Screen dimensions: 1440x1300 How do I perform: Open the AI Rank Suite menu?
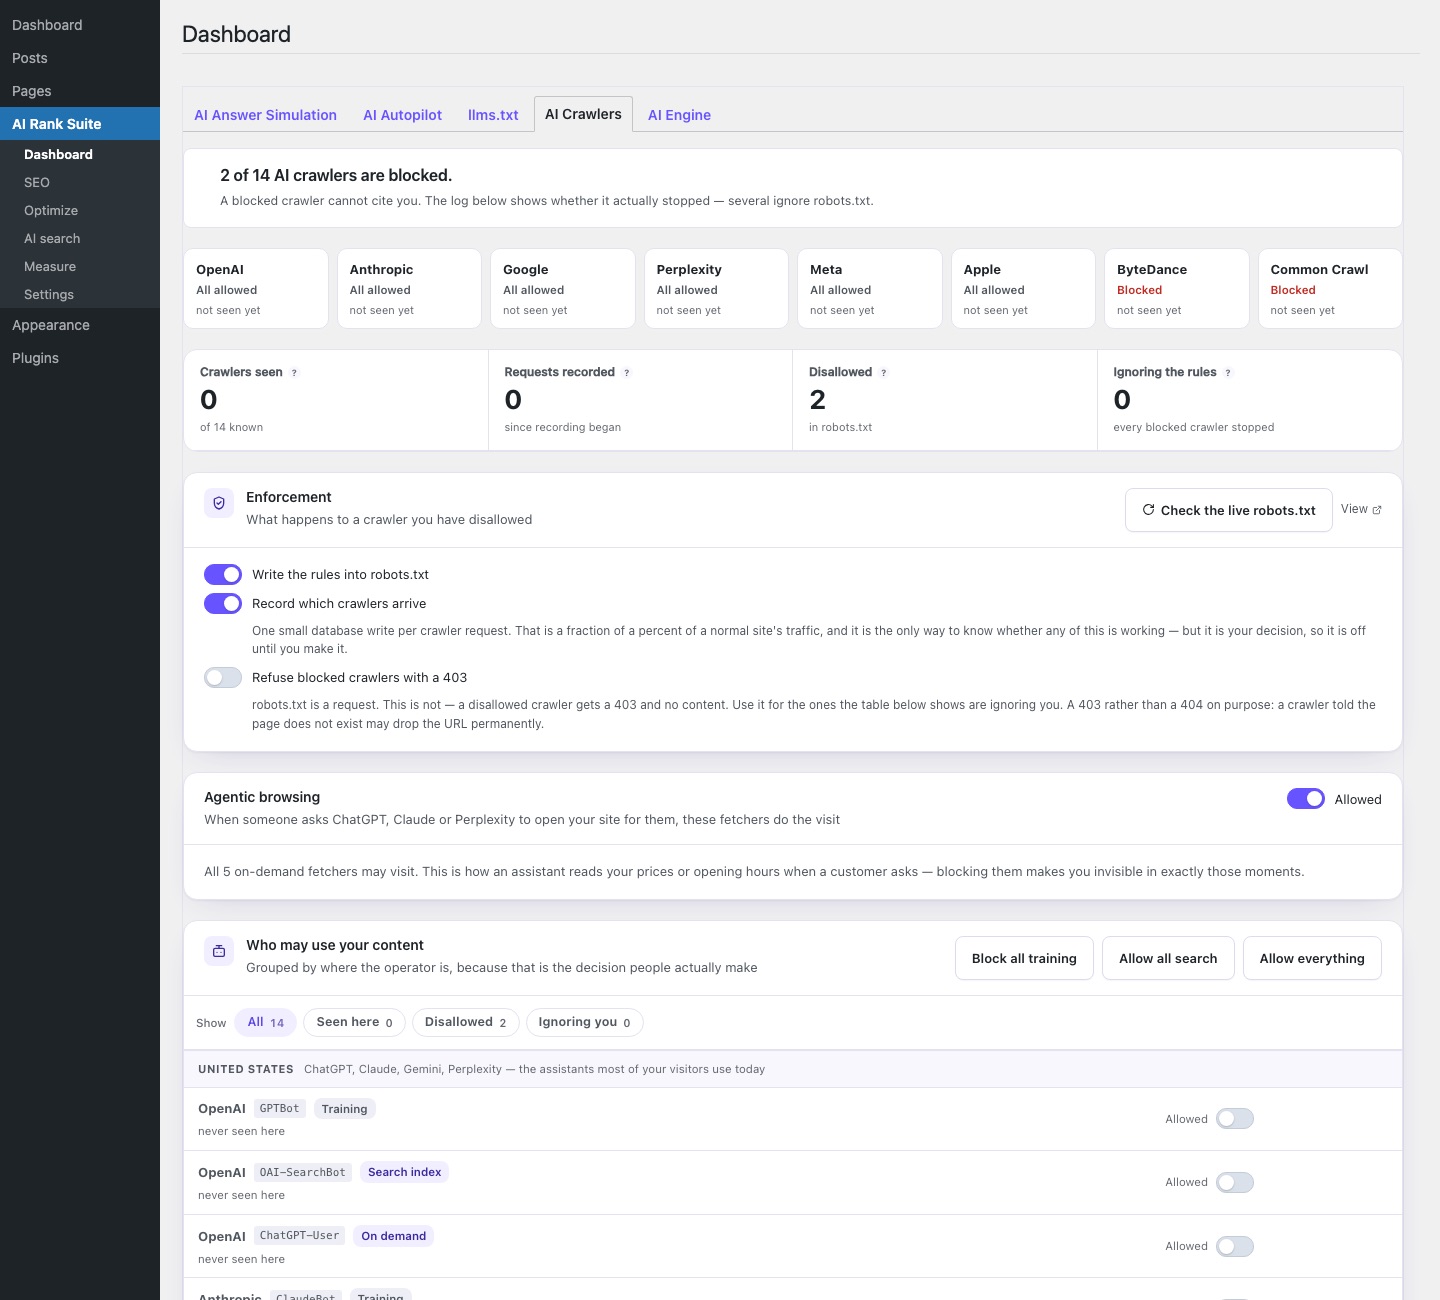pos(80,124)
